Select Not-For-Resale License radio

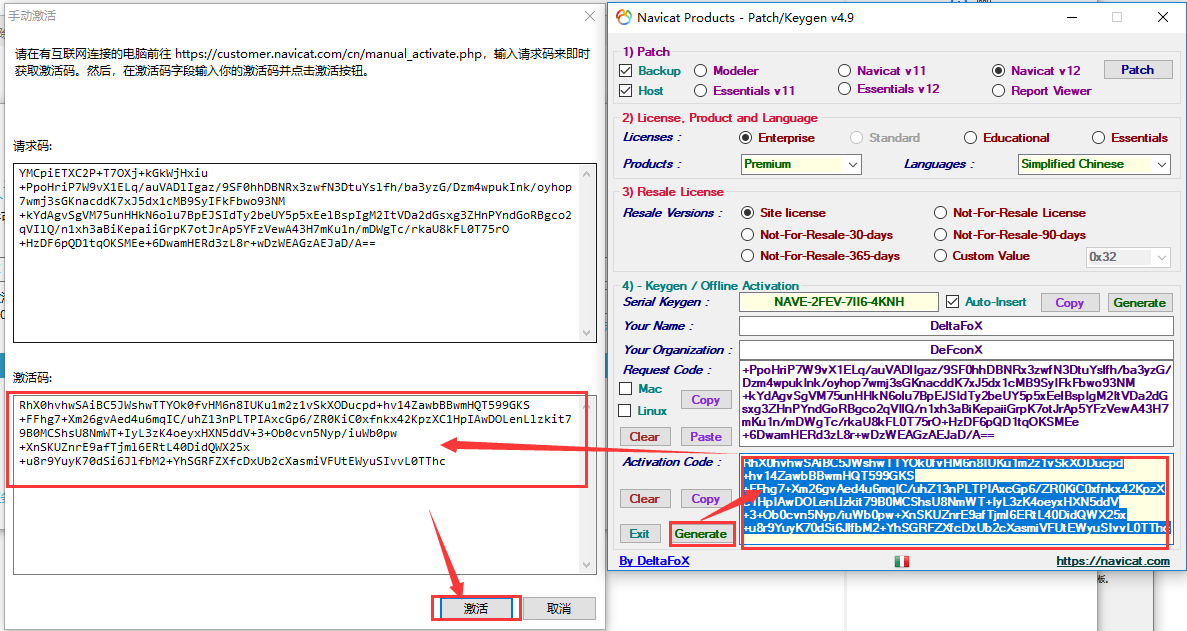point(940,213)
